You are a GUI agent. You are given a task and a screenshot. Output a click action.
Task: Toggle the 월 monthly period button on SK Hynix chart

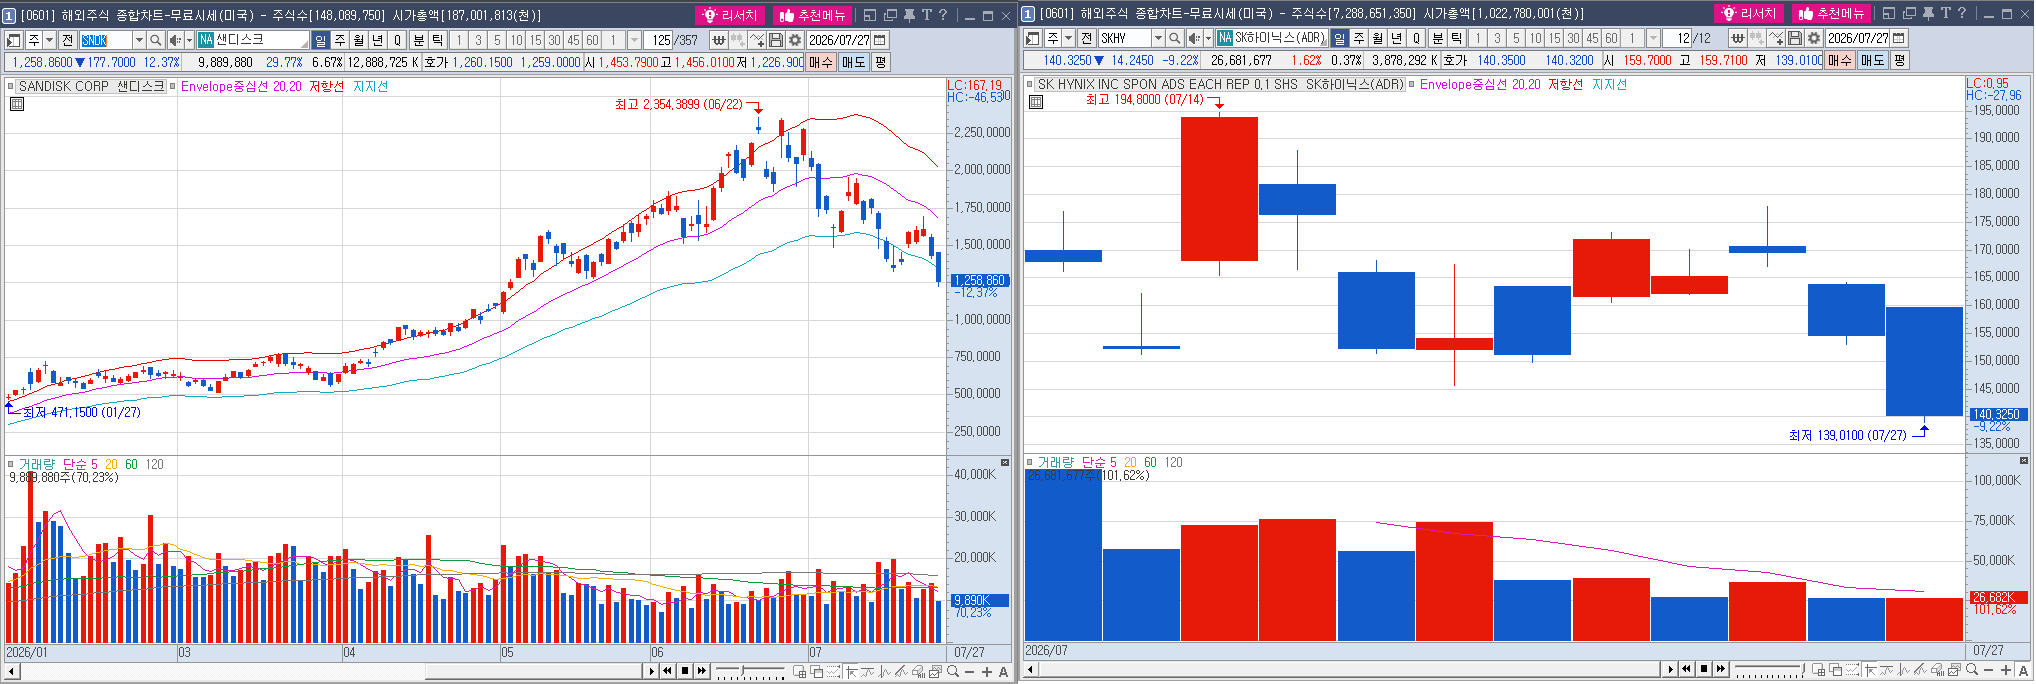[x=1376, y=38]
